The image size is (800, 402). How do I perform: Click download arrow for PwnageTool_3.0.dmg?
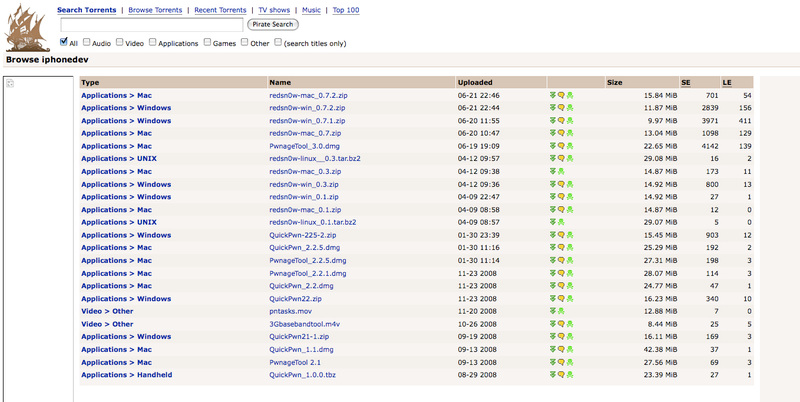(x=553, y=146)
